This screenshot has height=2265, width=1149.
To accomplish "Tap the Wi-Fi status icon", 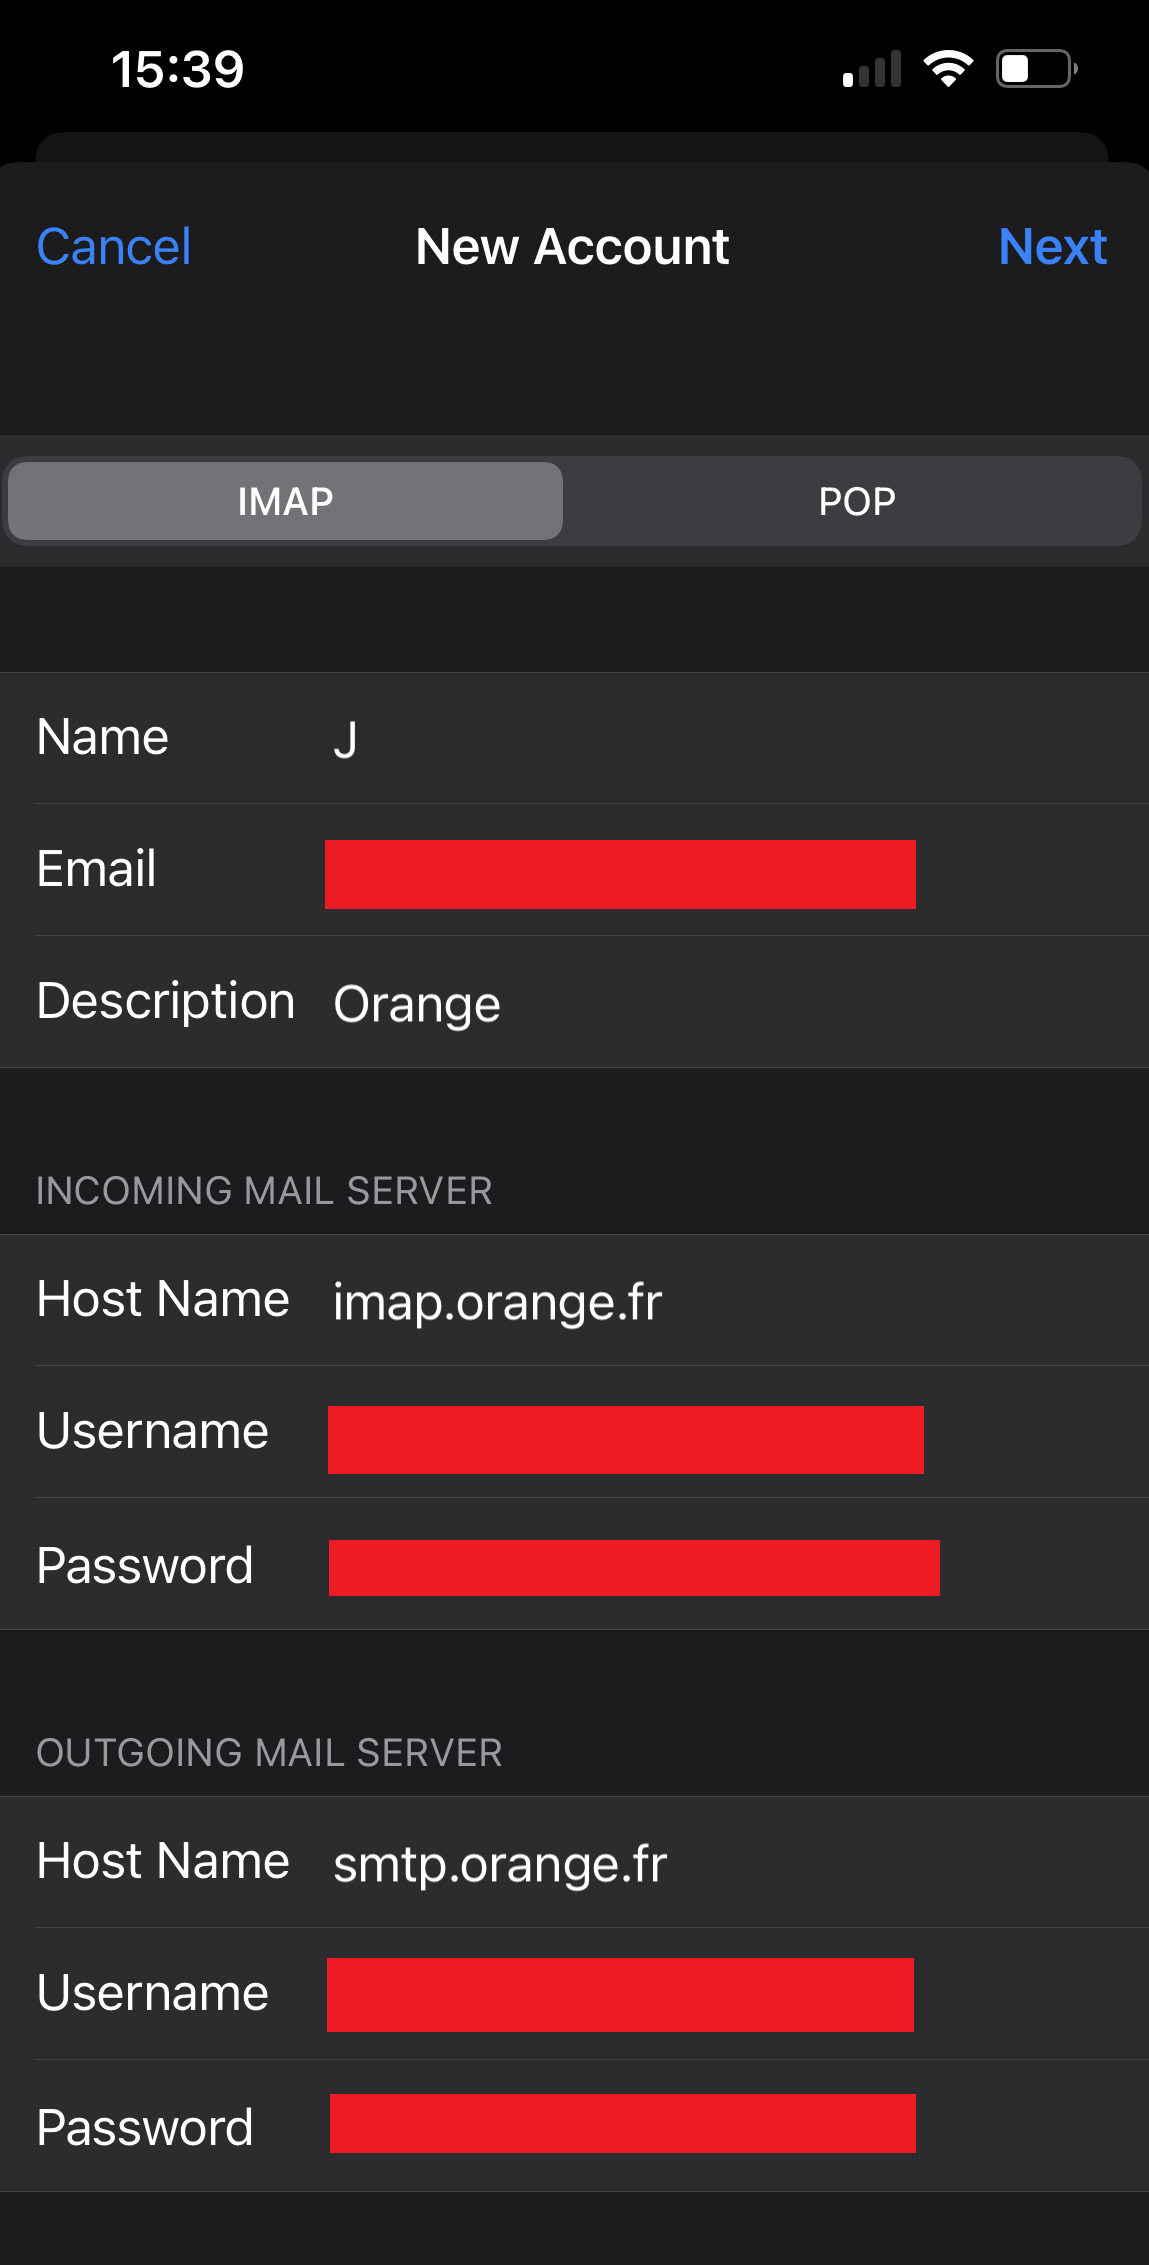I will pyautogui.click(x=948, y=68).
